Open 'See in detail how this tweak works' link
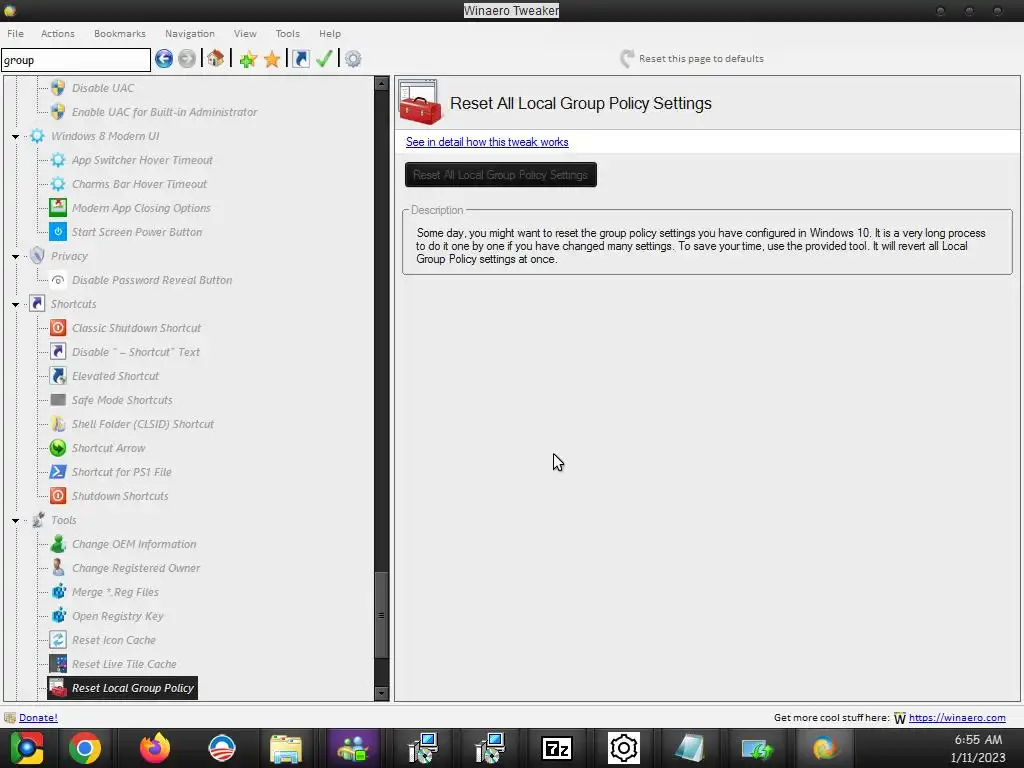This screenshot has width=1024, height=768. tap(487, 142)
